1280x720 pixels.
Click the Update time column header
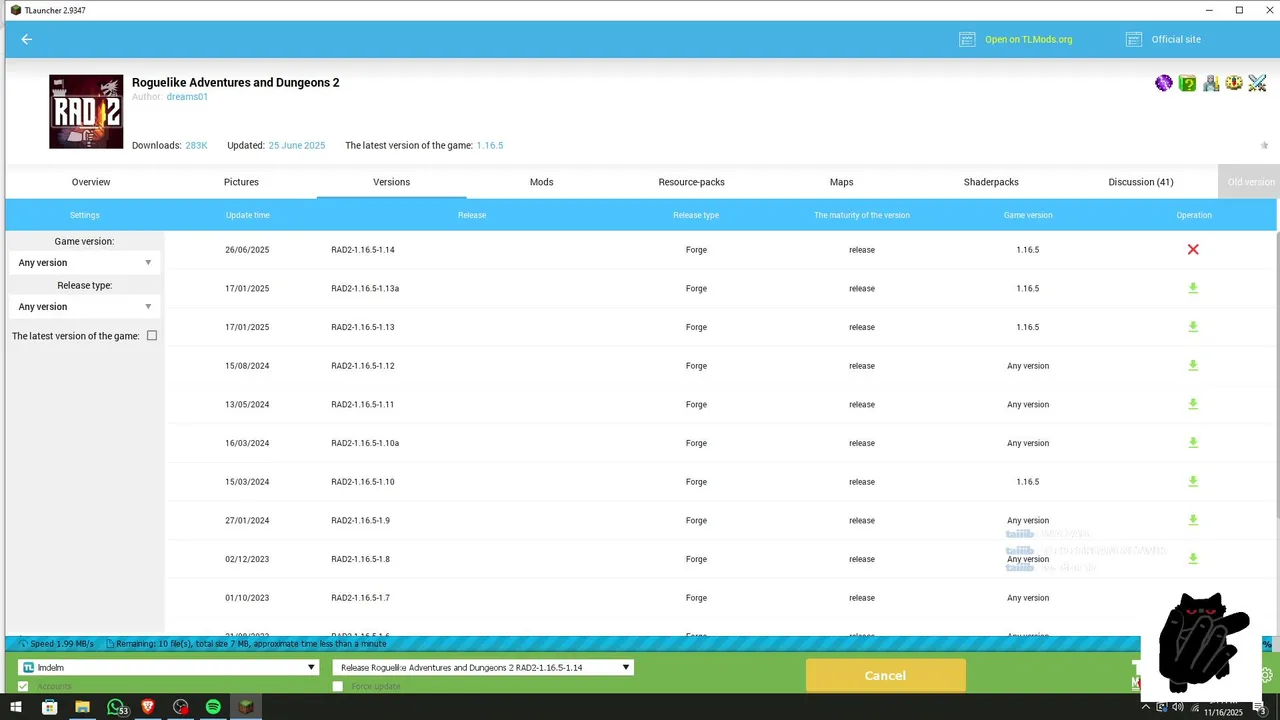click(247, 215)
